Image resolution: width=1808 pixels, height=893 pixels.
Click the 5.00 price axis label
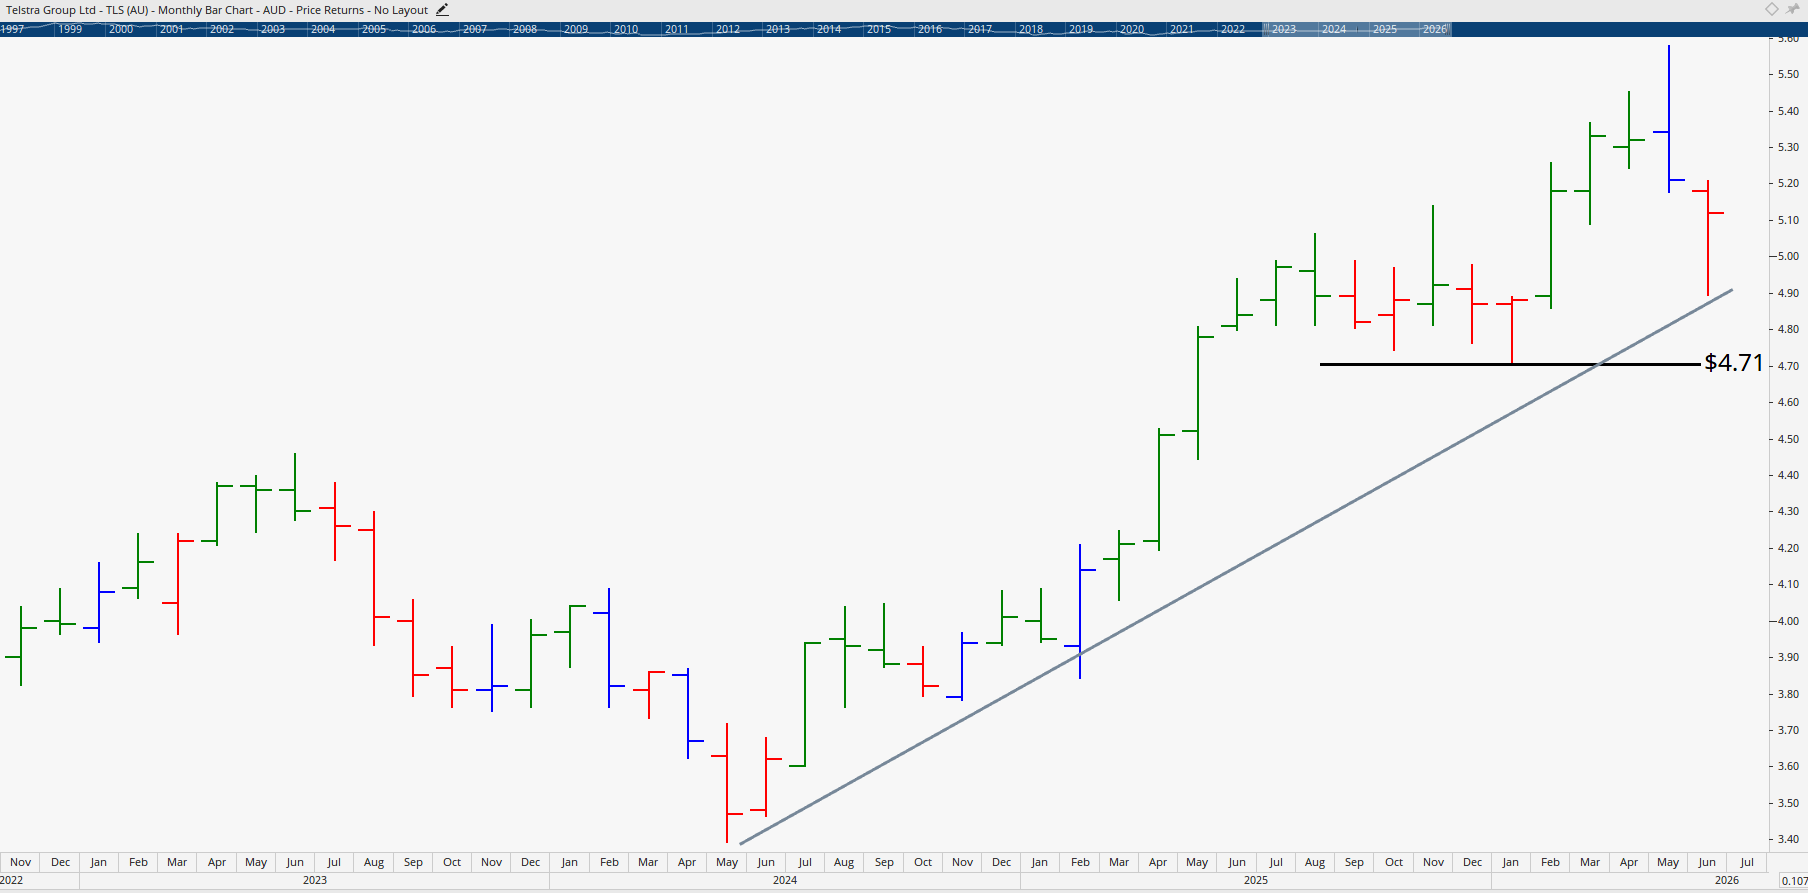tap(1788, 256)
